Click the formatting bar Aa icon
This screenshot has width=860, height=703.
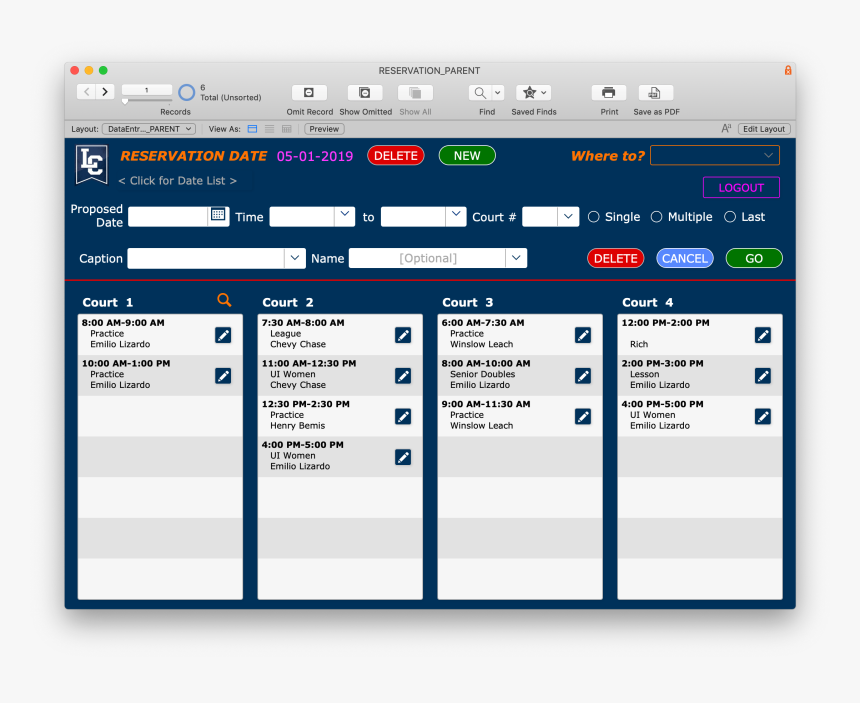pos(726,129)
